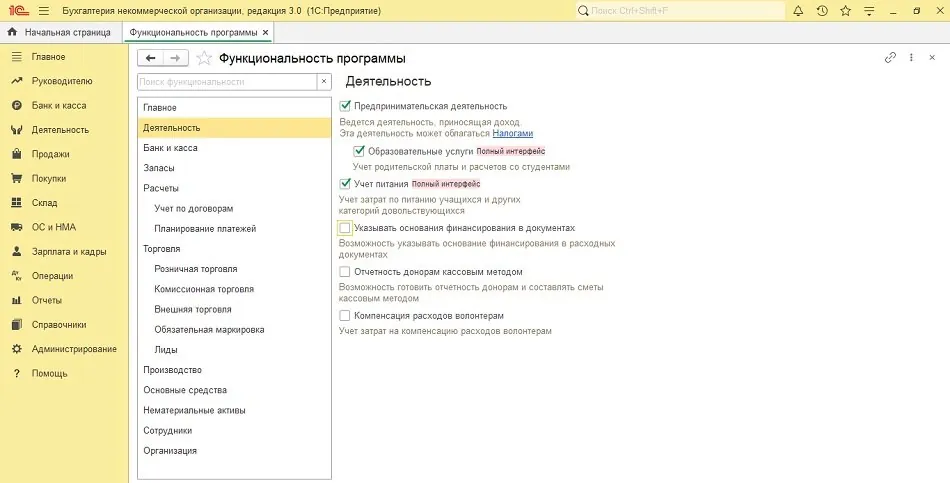Image resolution: width=950 pixels, height=483 pixels.
Task: Select Основные средства item
Action: [x=234, y=390]
